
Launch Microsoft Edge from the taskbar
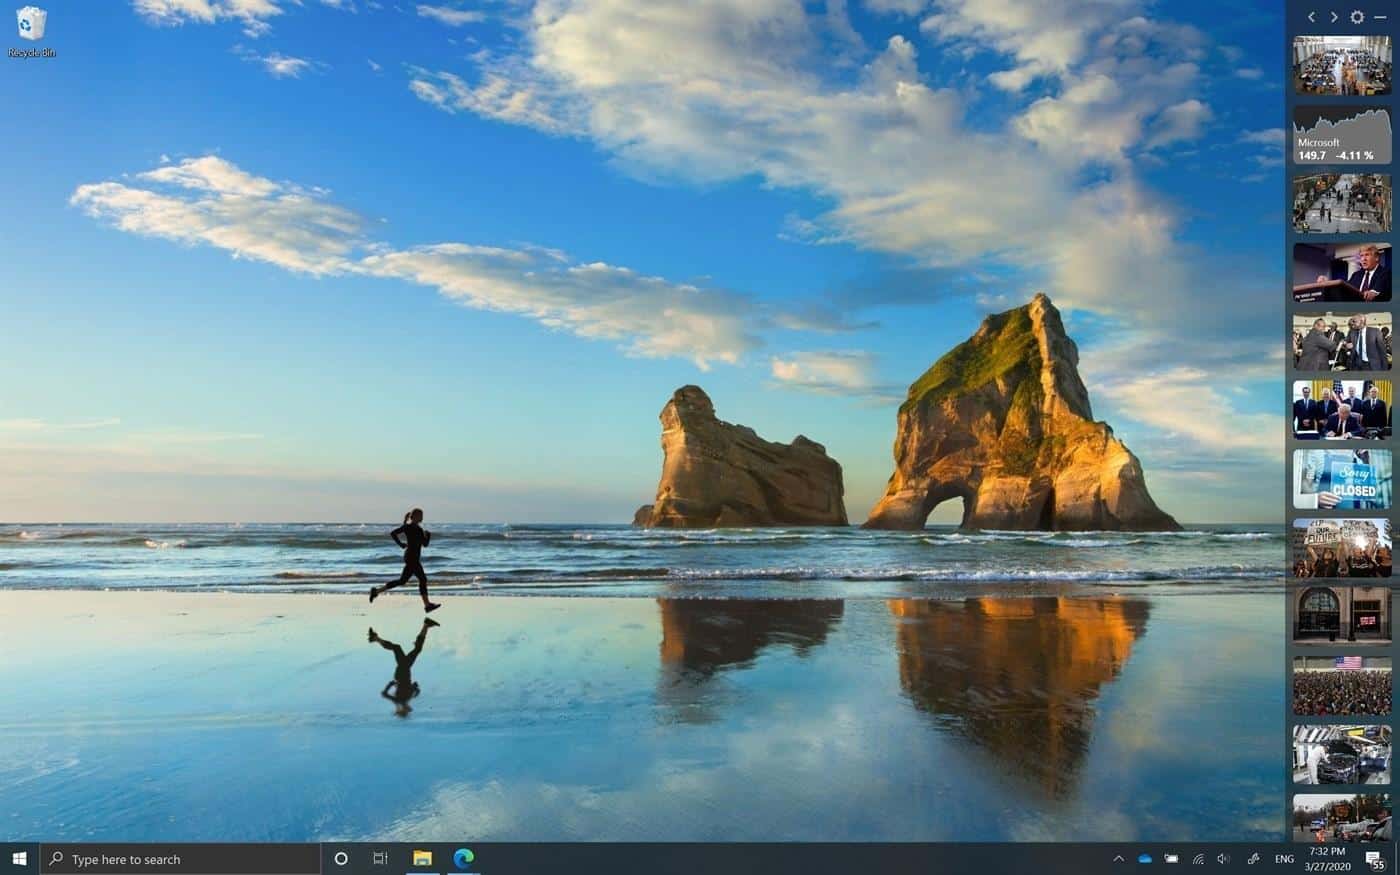pyautogui.click(x=464, y=859)
